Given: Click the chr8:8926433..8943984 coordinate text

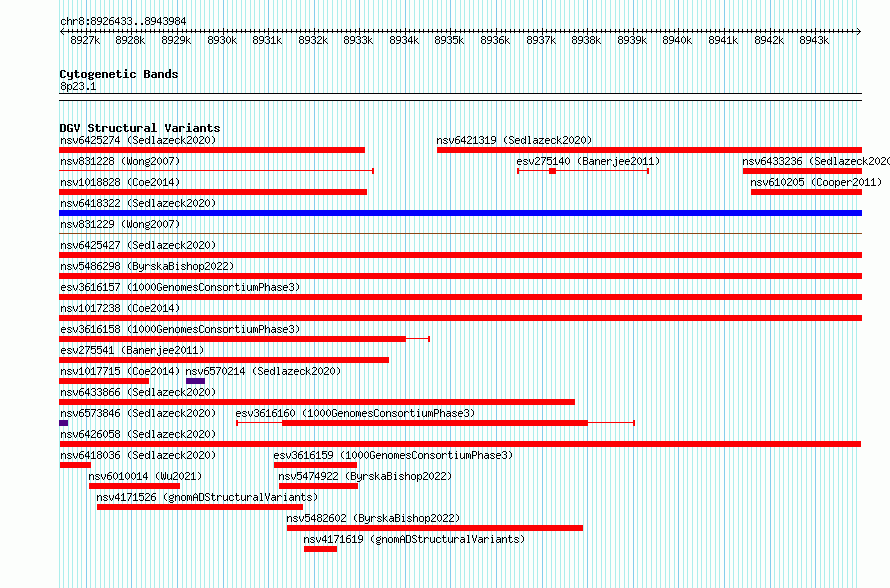Looking at the screenshot, I should (x=123, y=21).
